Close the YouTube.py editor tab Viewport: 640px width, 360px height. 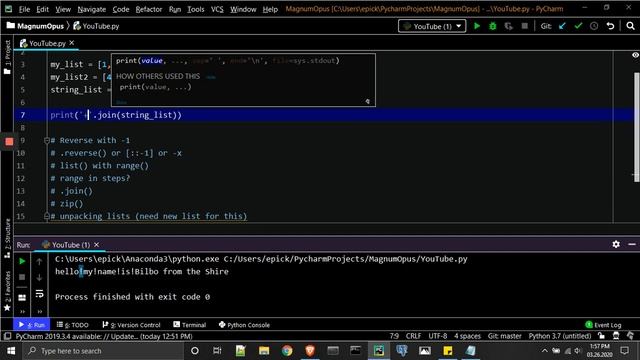[x=72, y=43]
